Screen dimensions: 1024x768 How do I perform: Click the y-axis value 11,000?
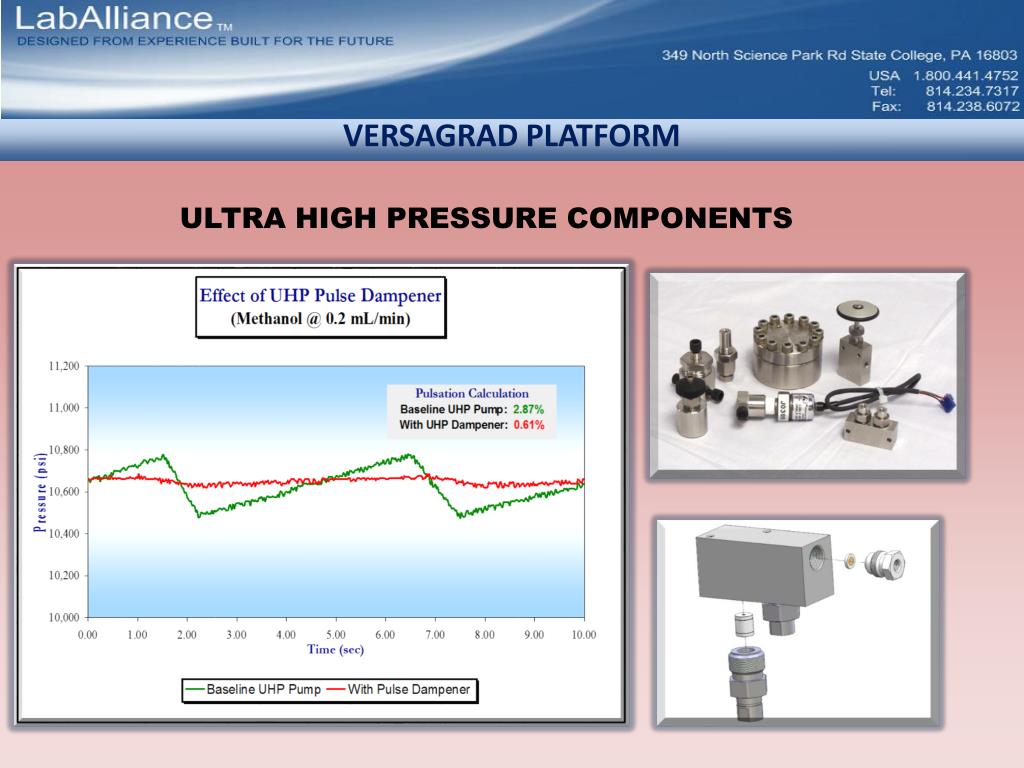tap(64, 408)
